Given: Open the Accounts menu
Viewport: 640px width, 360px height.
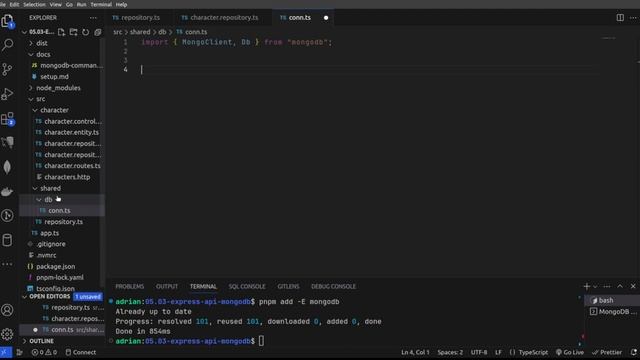Looking at the screenshot, I should click(7, 310).
